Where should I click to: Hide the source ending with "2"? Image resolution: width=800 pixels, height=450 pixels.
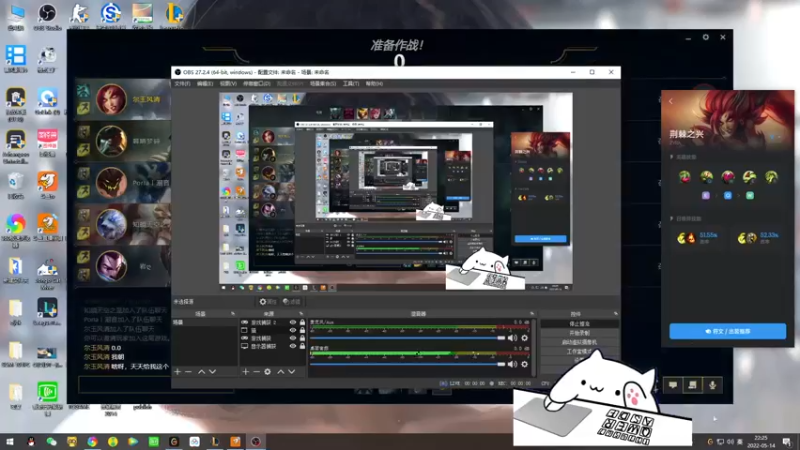coord(292,322)
